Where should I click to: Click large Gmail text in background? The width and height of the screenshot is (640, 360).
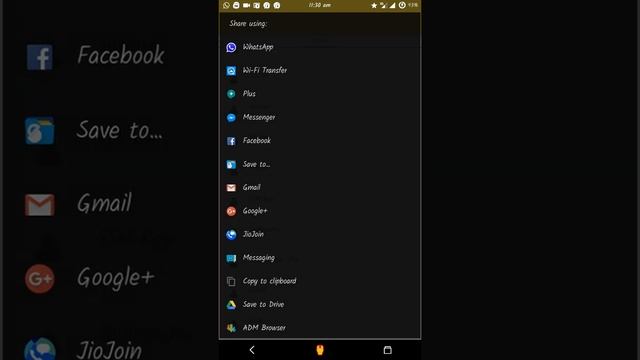click(104, 203)
